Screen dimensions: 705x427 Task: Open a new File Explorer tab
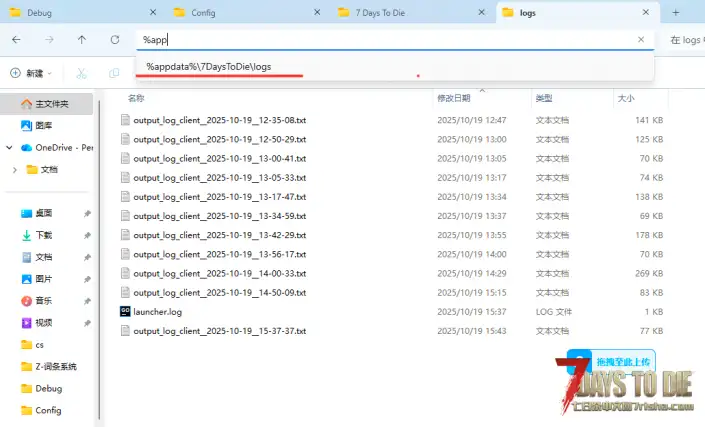[x=676, y=12]
